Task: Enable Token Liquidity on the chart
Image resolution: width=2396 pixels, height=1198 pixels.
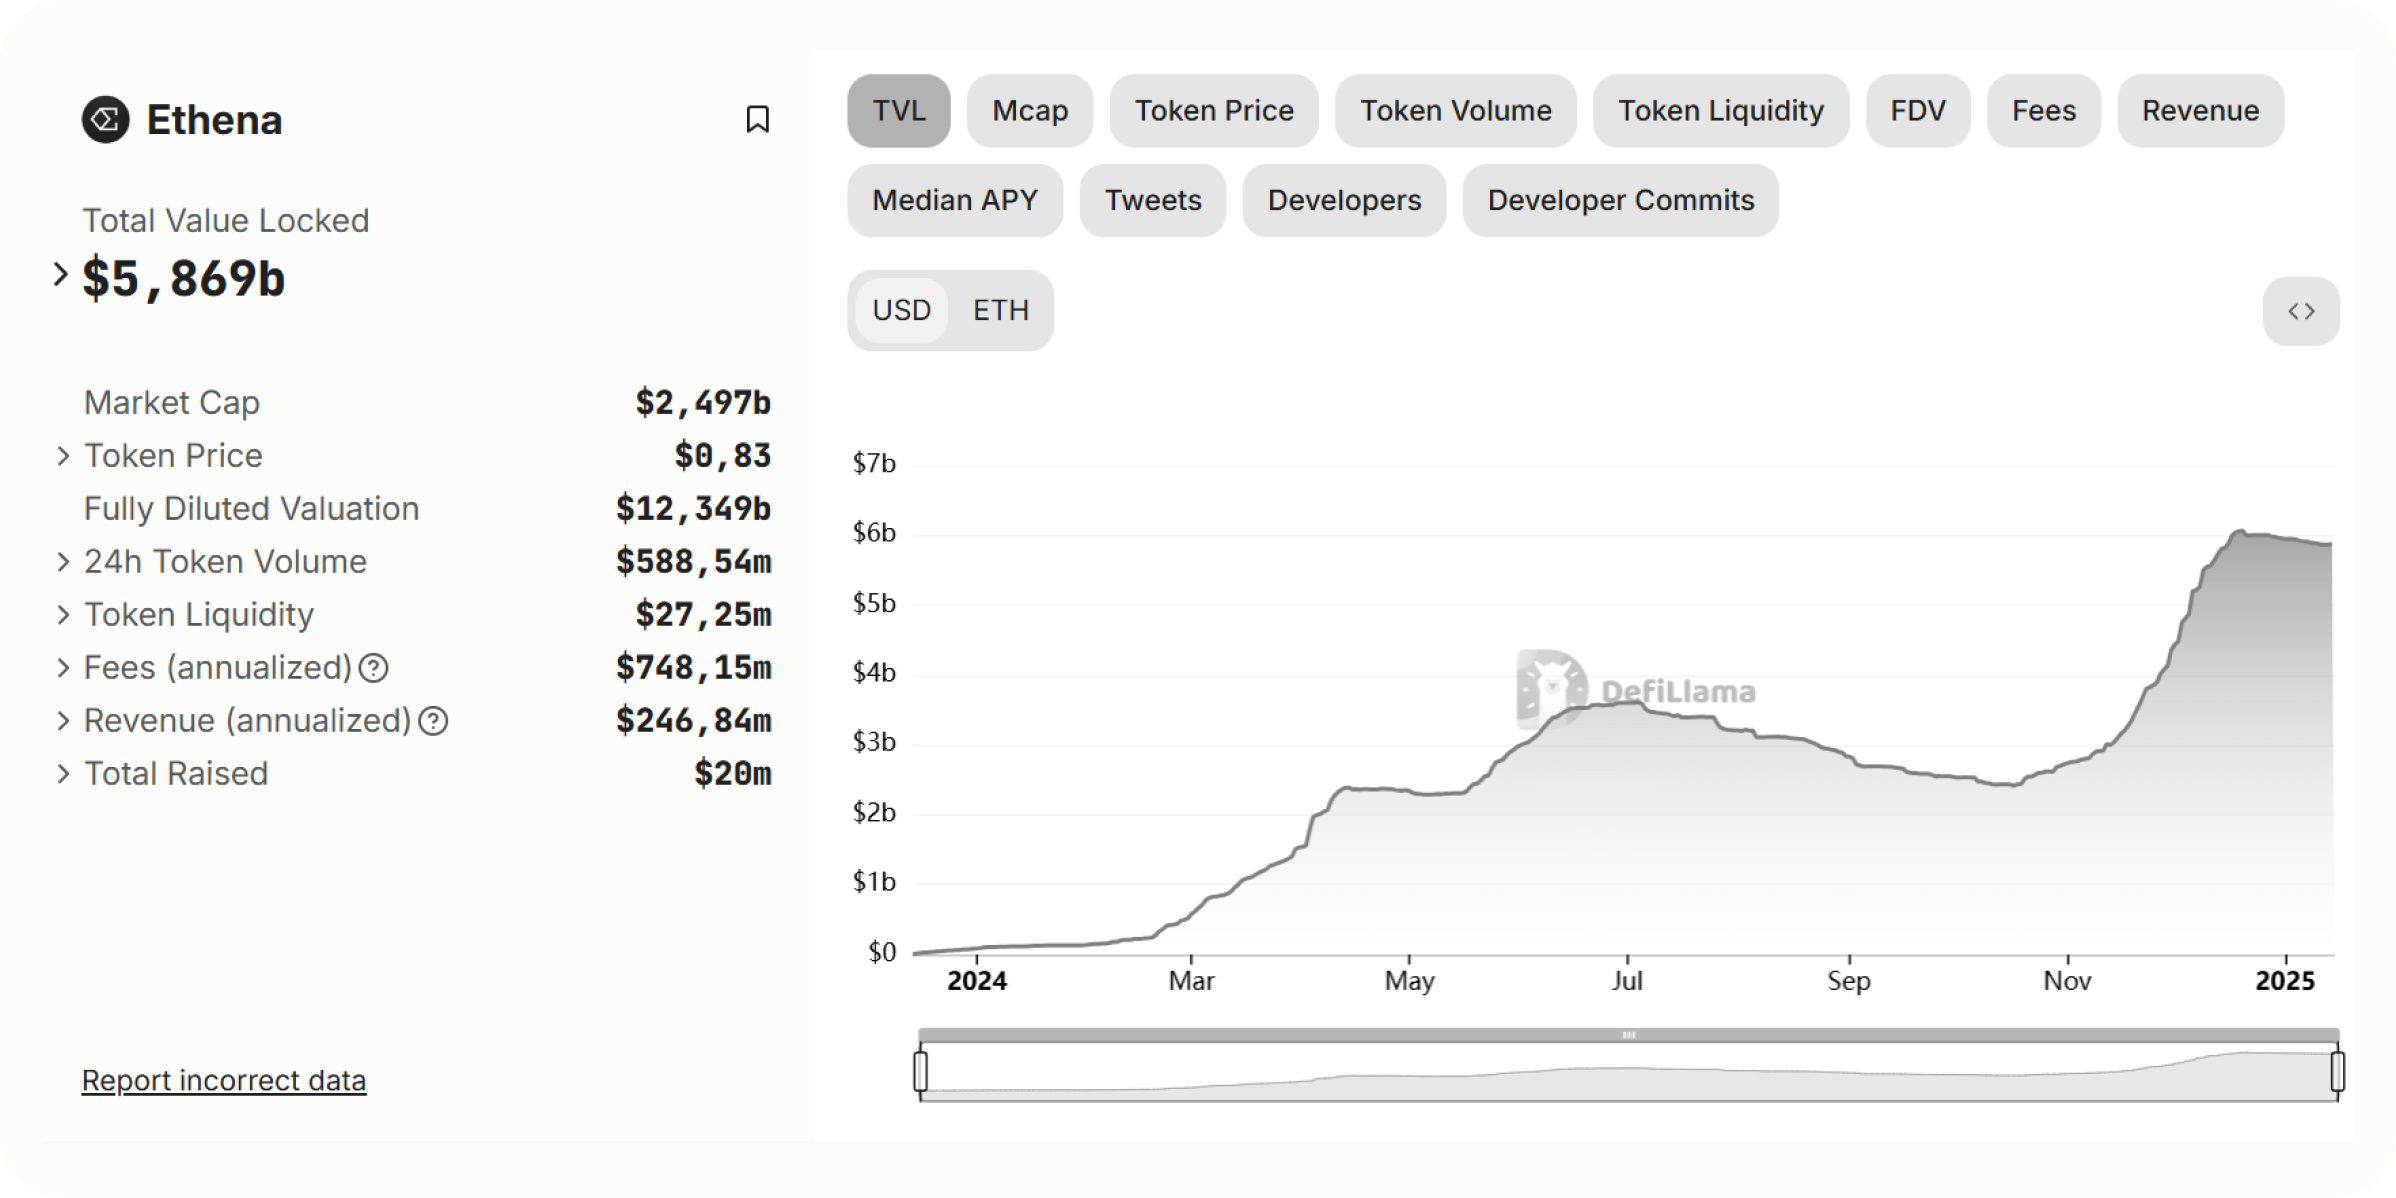Action: pyautogui.click(x=1721, y=110)
